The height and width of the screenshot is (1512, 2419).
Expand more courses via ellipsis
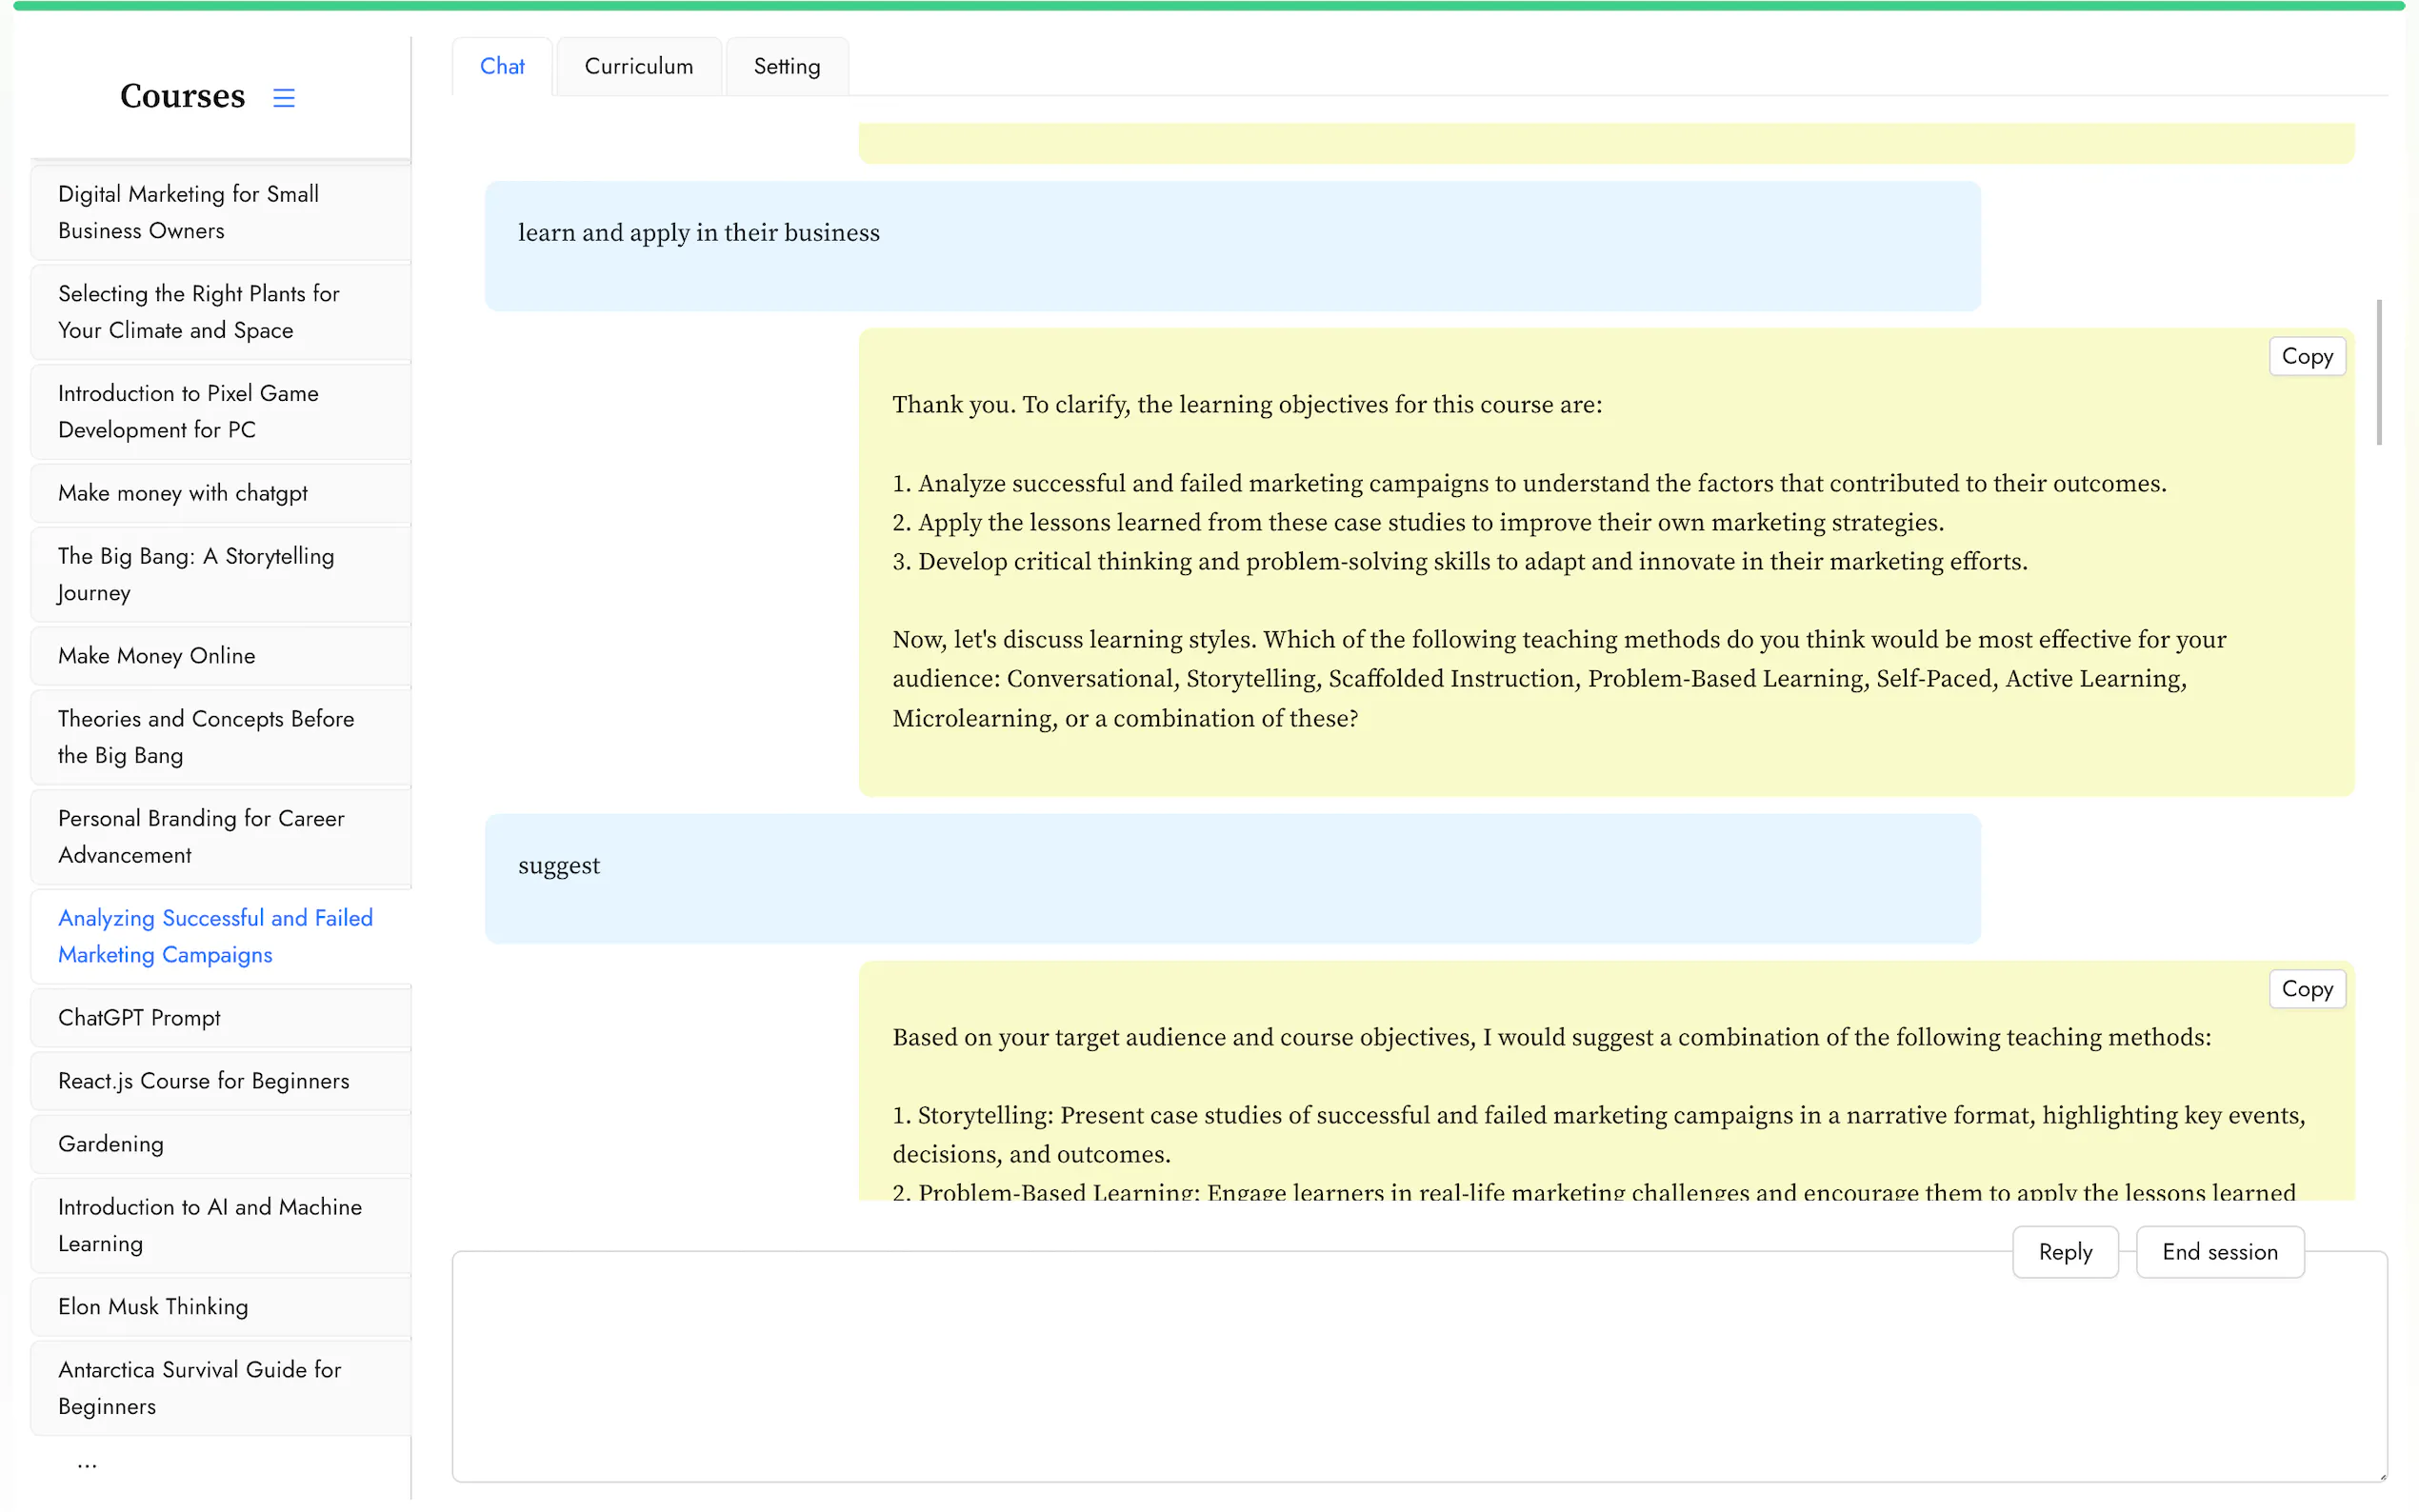pos(87,1464)
